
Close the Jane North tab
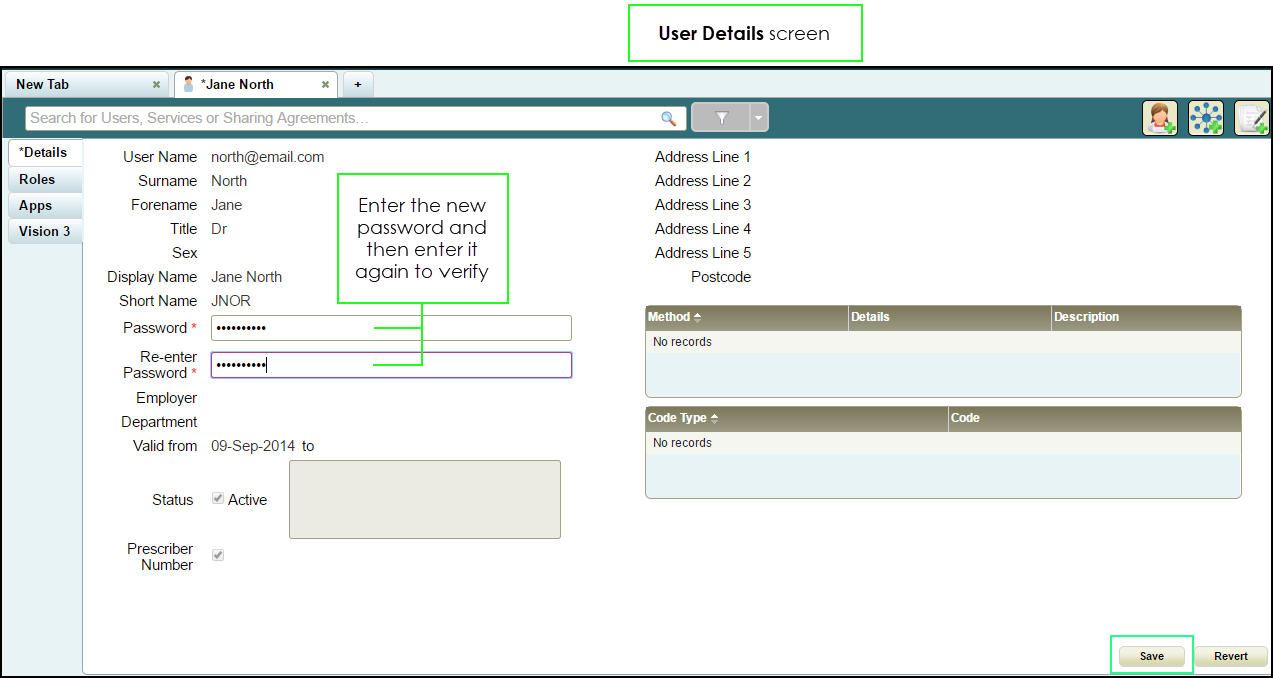325,85
